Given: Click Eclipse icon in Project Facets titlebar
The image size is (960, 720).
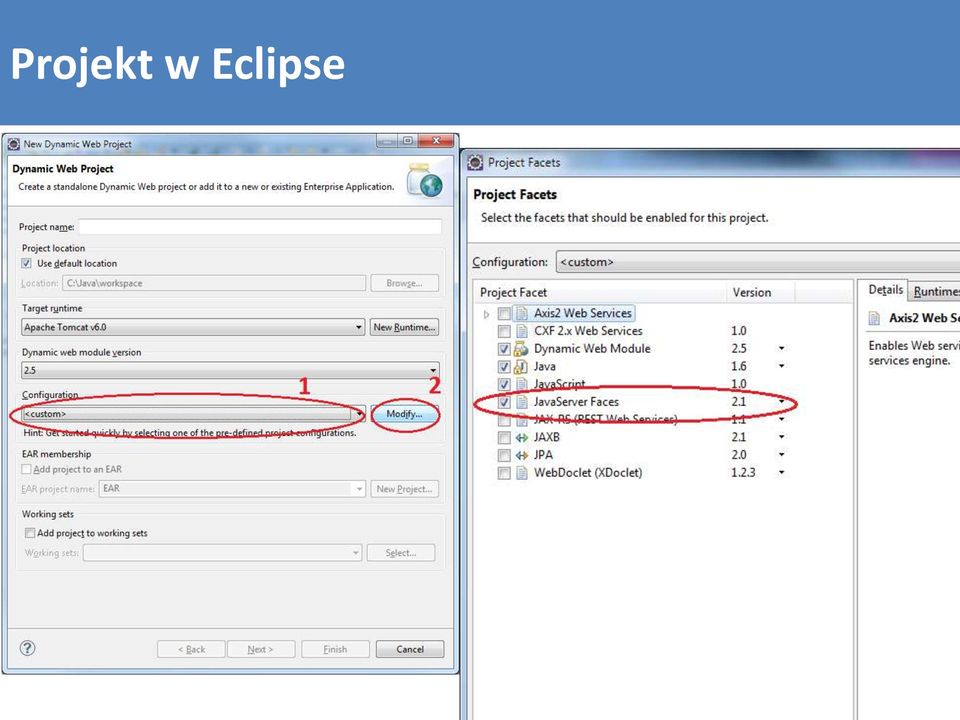Looking at the screenshot, I should 475,163.
